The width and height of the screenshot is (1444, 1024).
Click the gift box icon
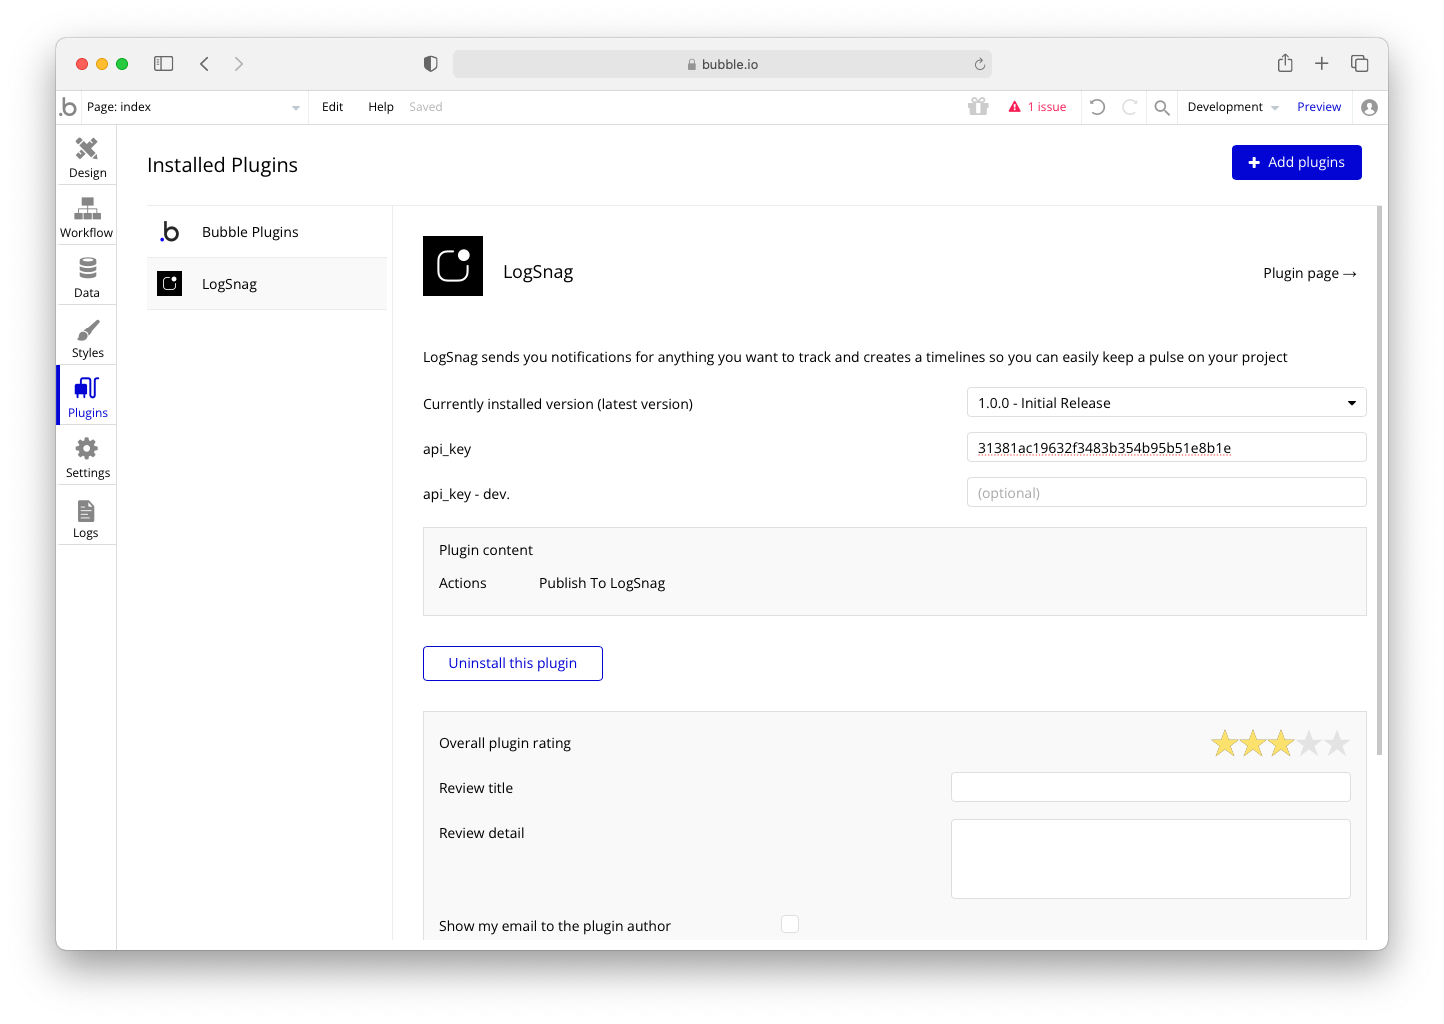[x=978, y=107]
